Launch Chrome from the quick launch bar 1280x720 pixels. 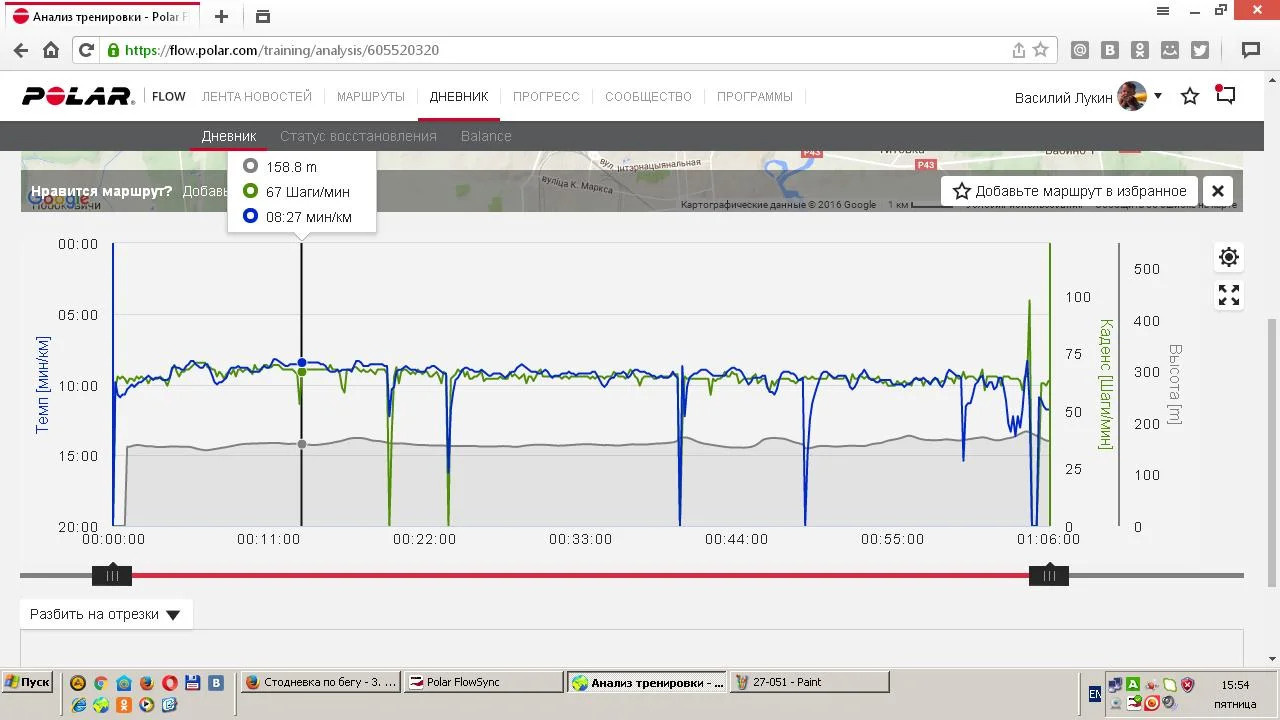coord(101,683)
